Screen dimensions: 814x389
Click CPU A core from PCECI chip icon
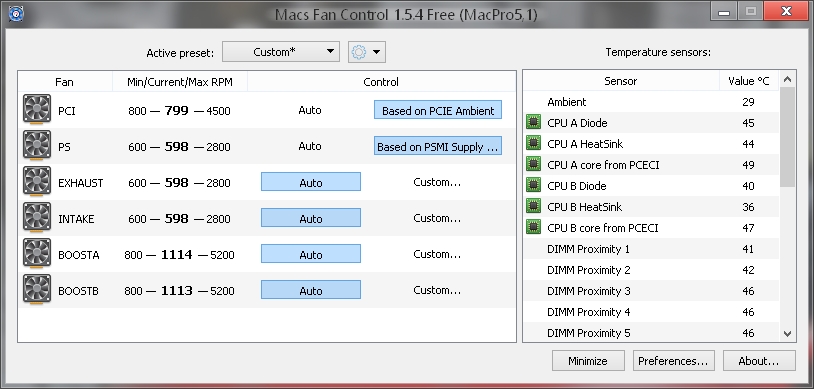[533, 165]
